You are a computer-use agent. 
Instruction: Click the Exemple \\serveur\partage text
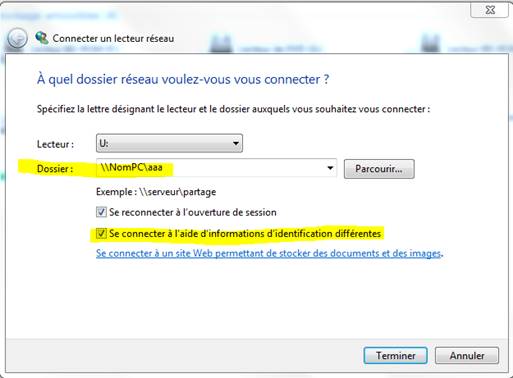(x=156, y=192)
